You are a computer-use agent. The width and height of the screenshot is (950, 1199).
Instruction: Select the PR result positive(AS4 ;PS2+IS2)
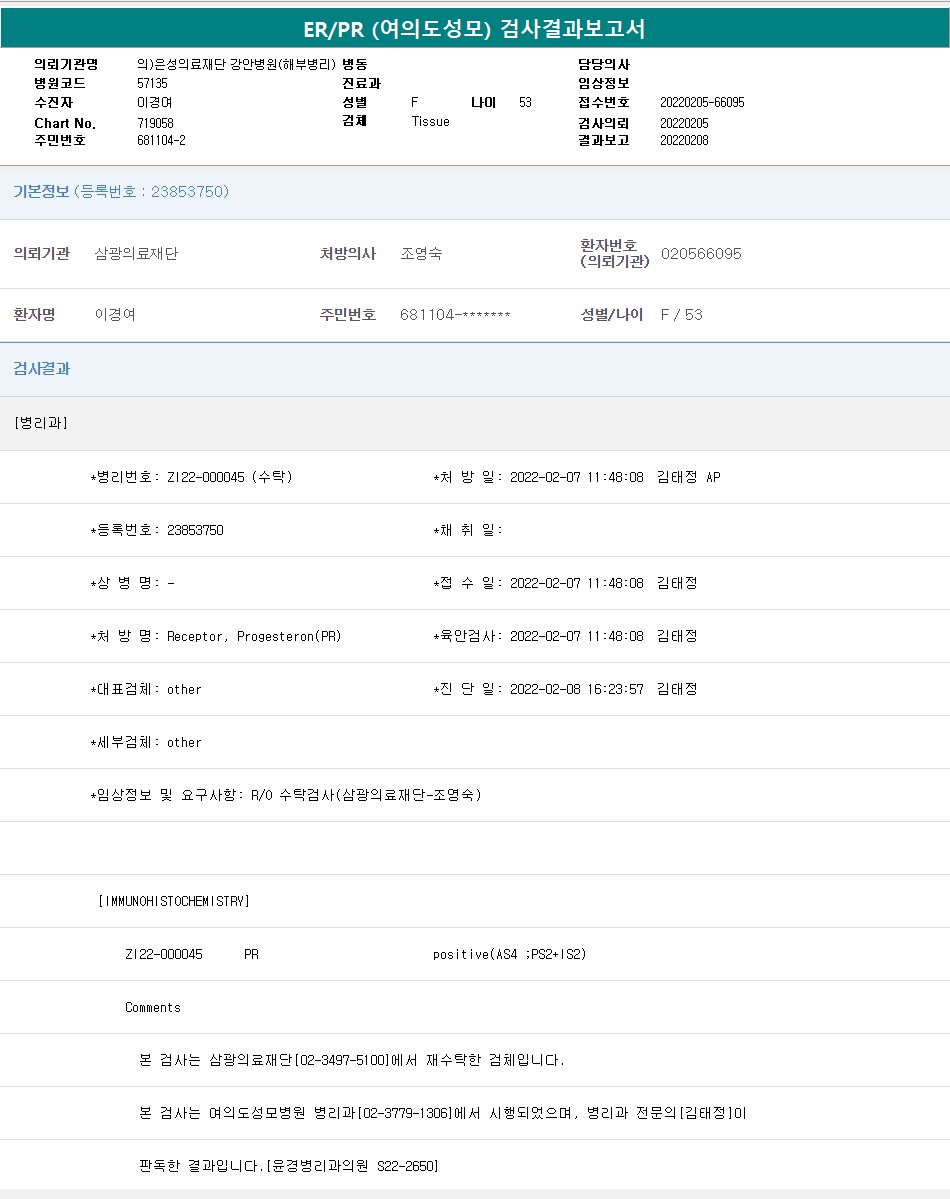(x=509, y=954)
